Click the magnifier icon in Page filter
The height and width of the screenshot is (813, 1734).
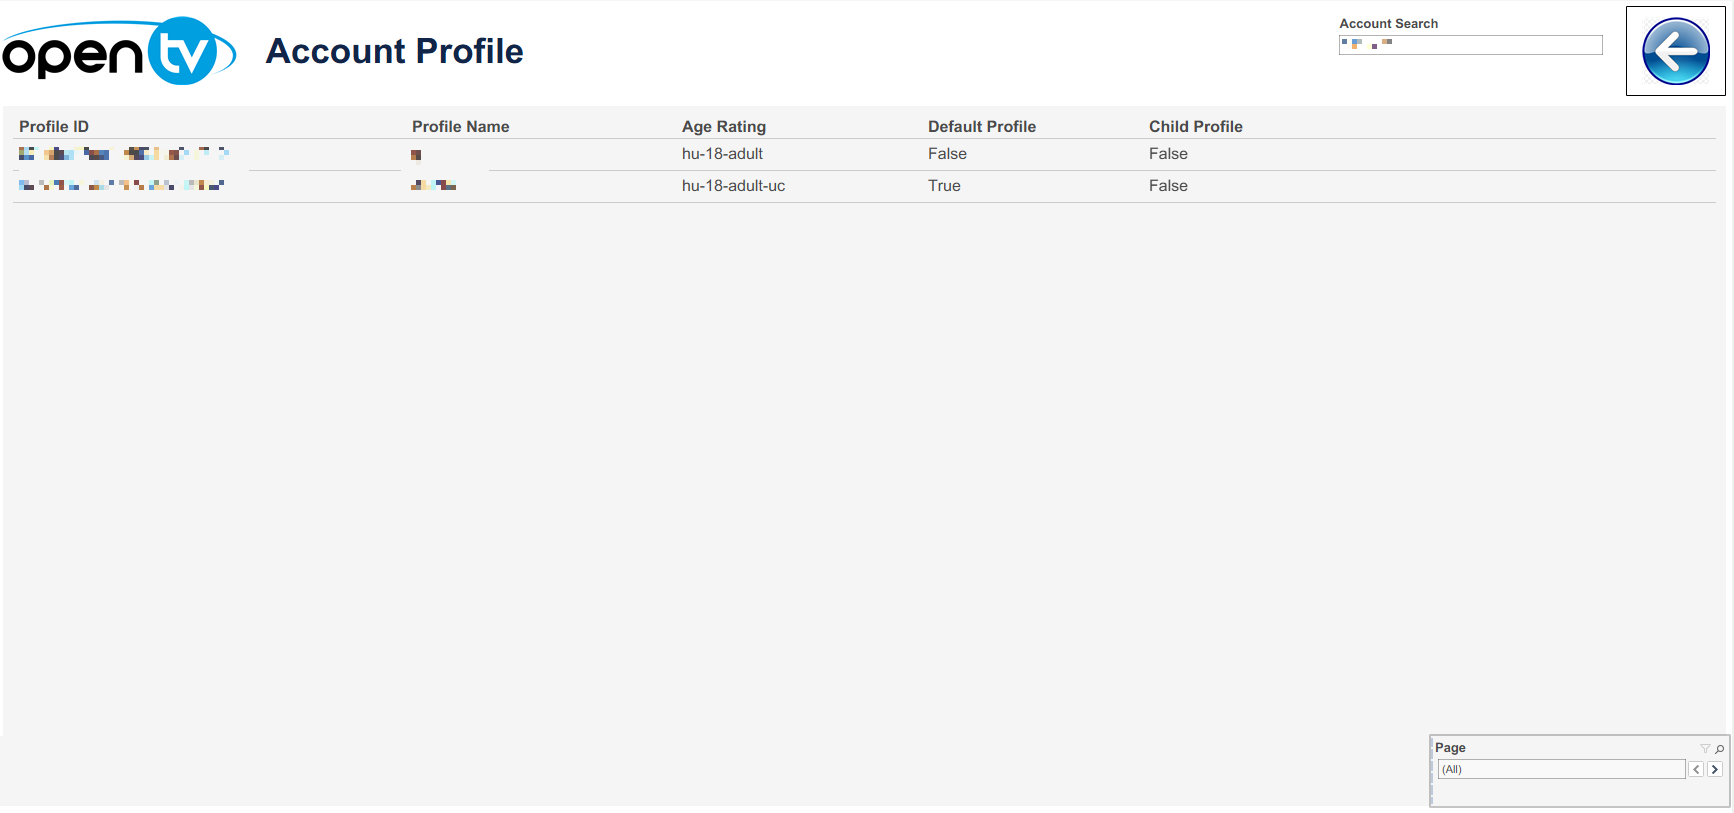coord(1720,748)
